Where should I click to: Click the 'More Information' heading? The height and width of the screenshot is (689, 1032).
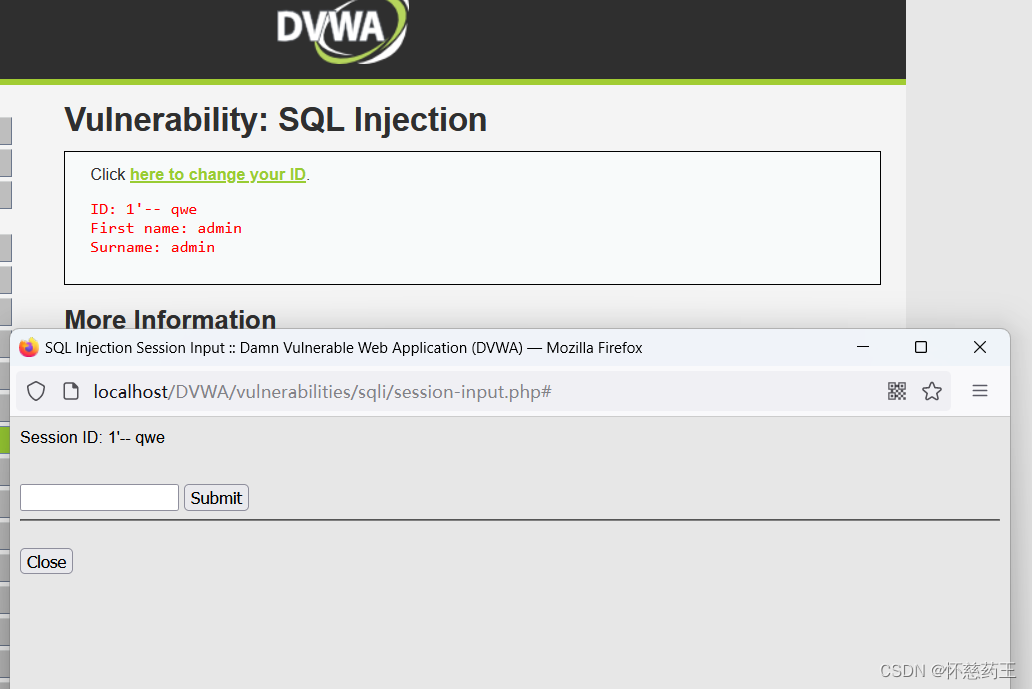click(170, 319)
